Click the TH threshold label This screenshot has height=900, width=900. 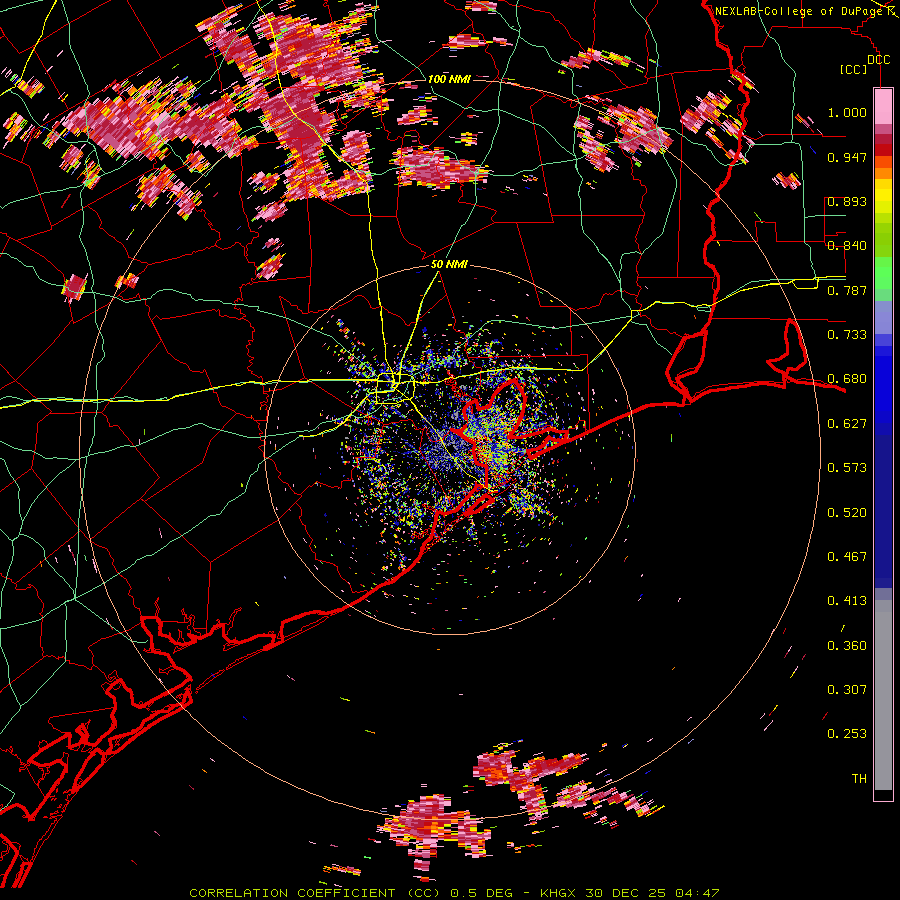859,779
